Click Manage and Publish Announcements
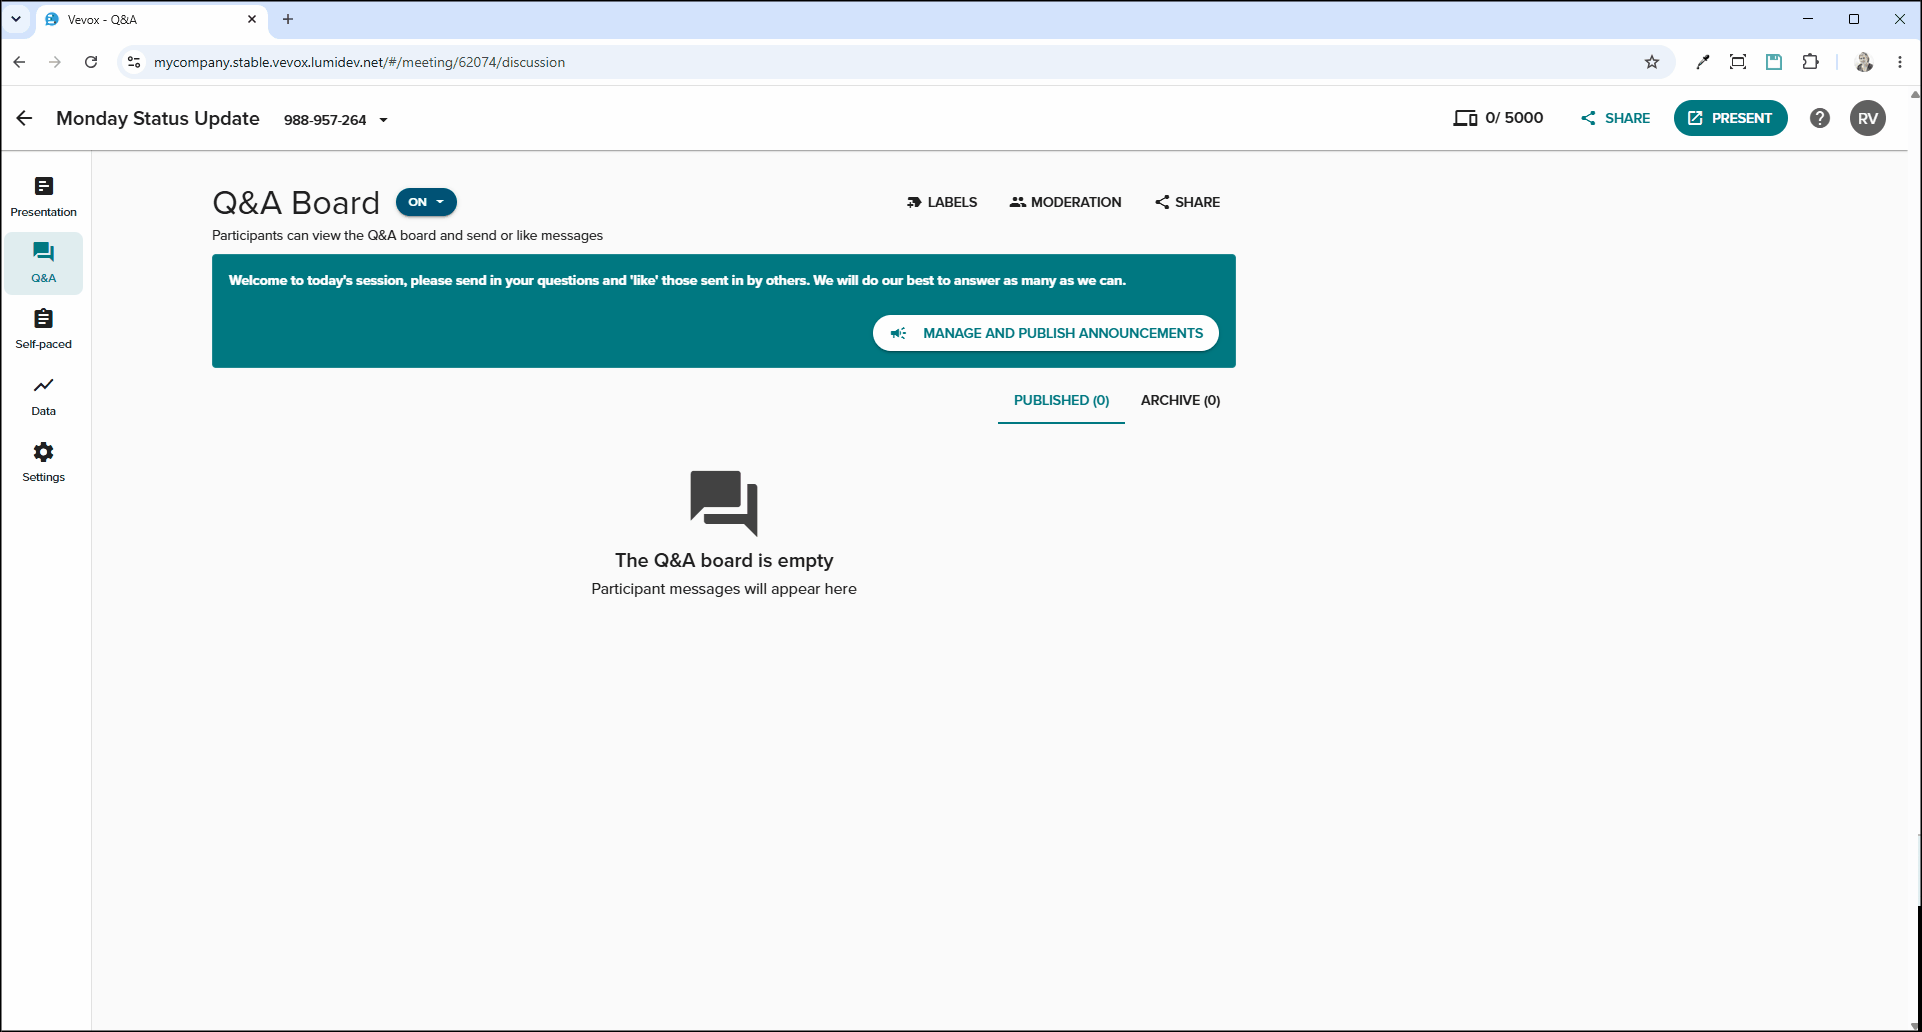This screenshot has width=1922, height=1032. pyautogui.click(x=1046, y=333)
